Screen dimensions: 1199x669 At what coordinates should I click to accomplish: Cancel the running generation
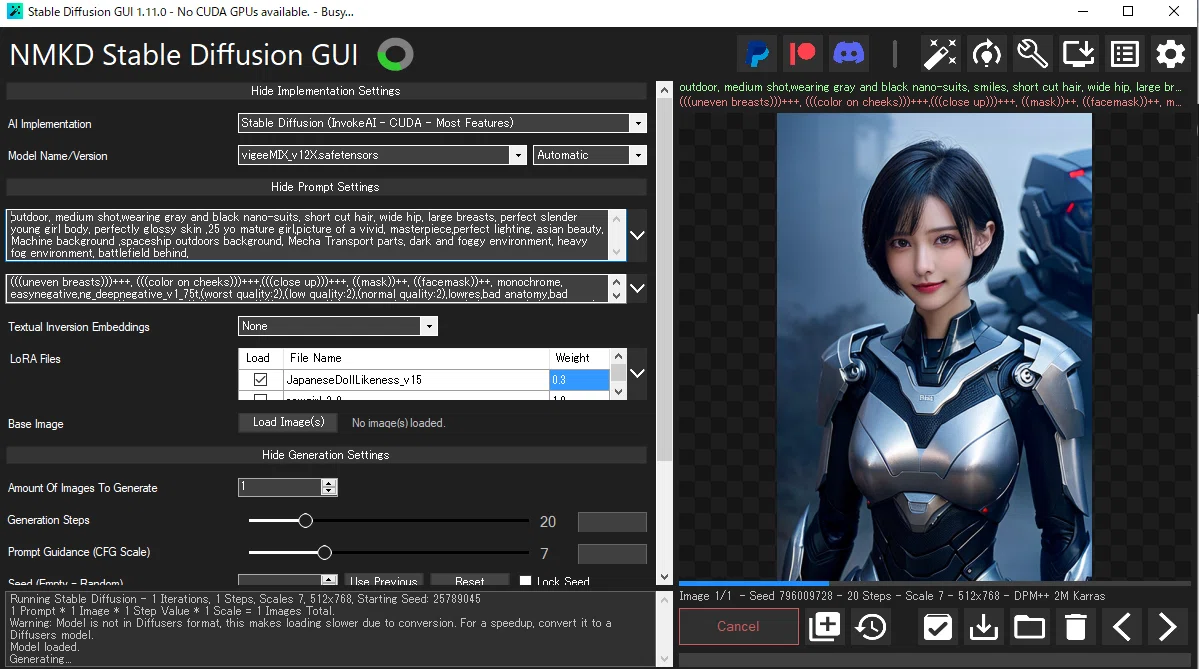tap(739, 627)
